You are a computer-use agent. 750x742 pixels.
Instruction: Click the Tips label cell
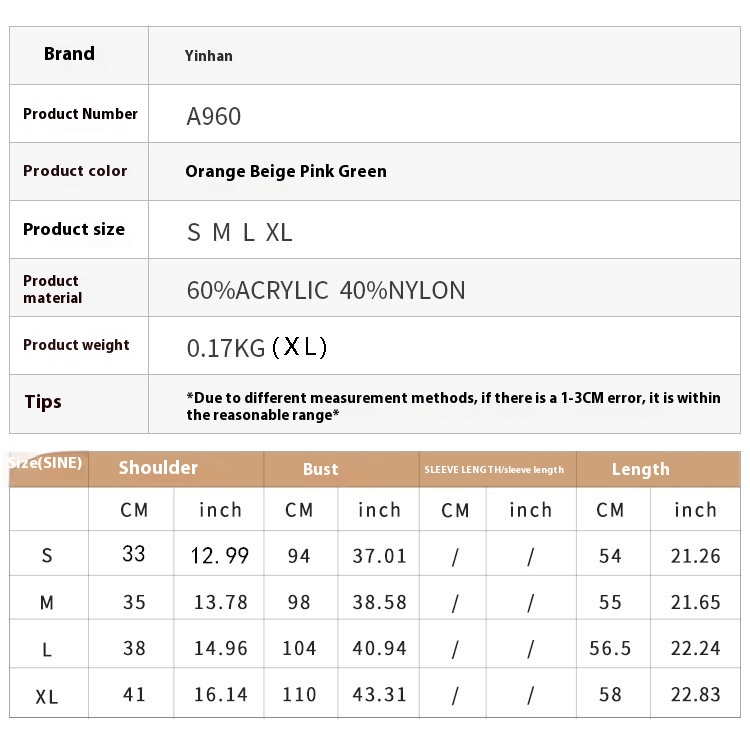(x=43, y=402)
